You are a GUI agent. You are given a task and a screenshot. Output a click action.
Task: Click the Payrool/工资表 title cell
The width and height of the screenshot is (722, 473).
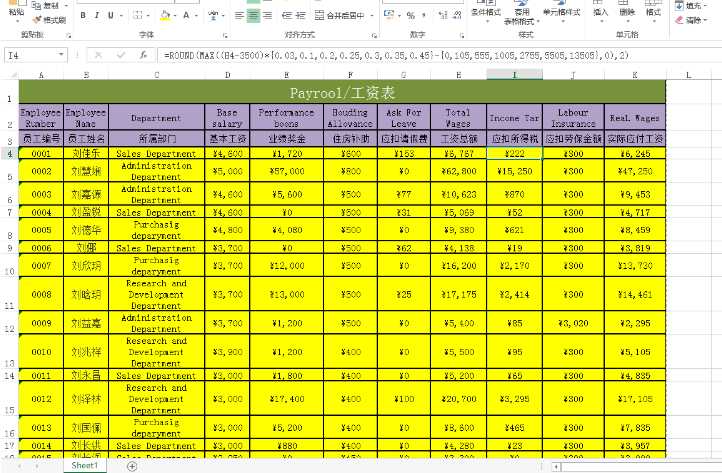pos(342,93)
